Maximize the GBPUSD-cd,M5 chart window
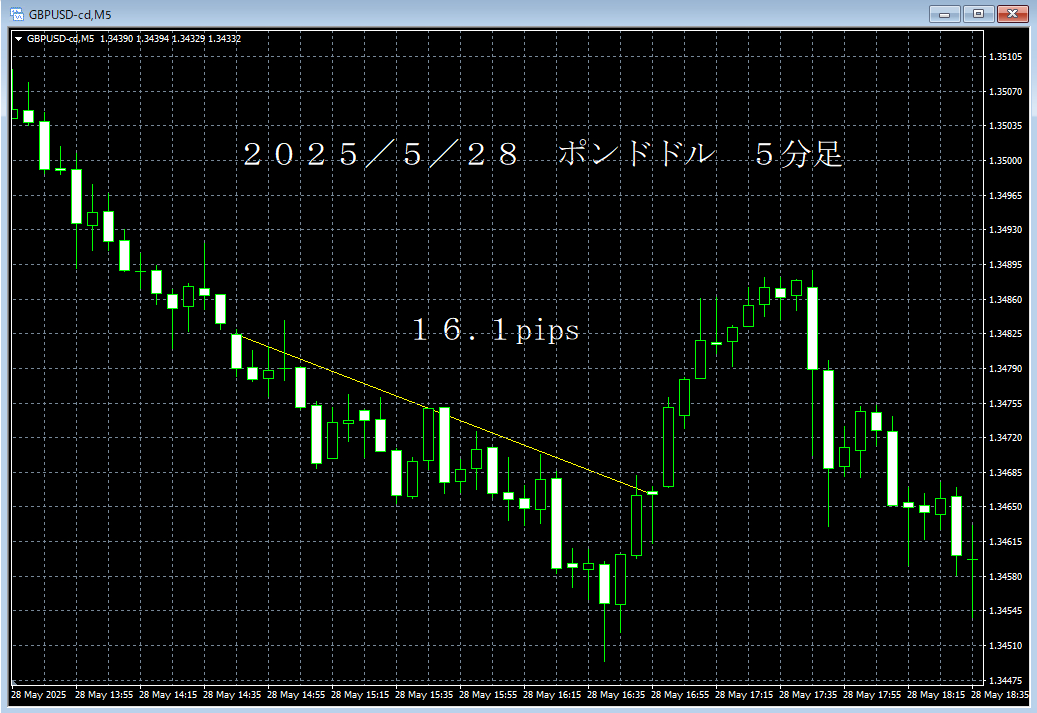Image resolution: width=1037 pixels, height=713 pixels. pyautogui.click(x=978, y=13)
